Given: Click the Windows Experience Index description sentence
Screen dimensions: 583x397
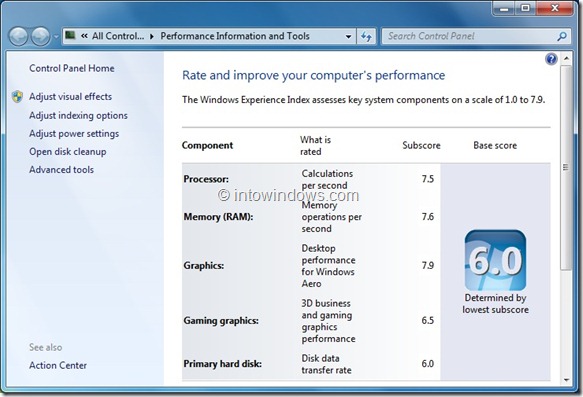Looking at the screenshot, I should [364, 100].
